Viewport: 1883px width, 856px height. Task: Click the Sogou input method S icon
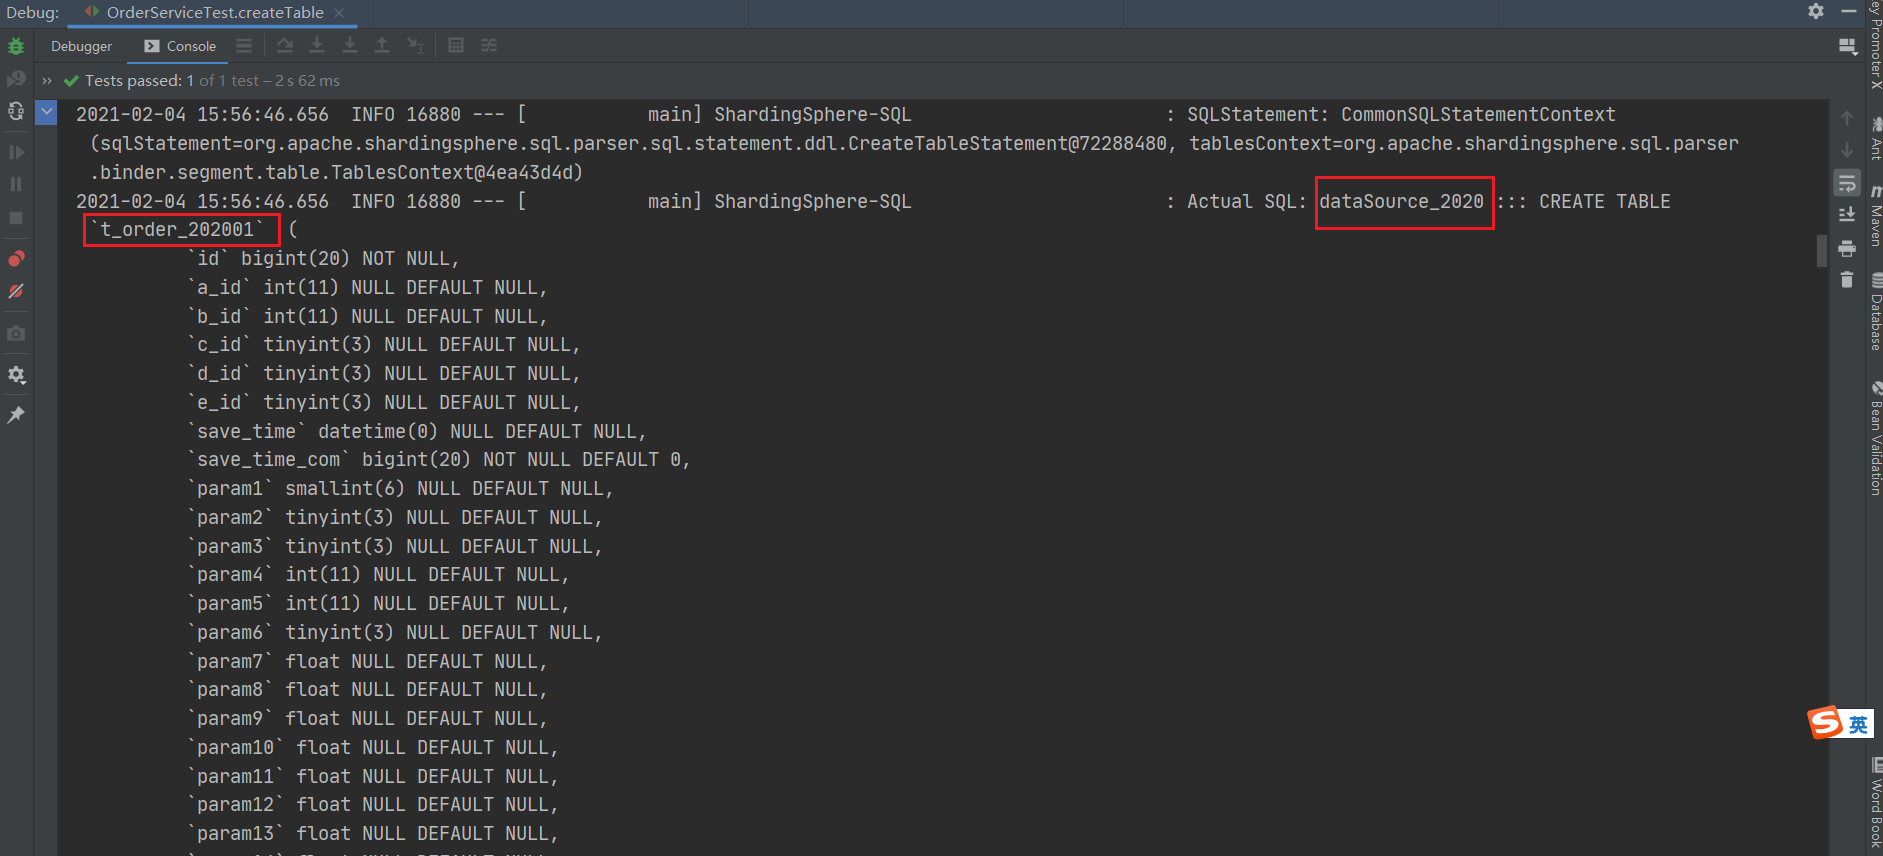coord(1825,722)
